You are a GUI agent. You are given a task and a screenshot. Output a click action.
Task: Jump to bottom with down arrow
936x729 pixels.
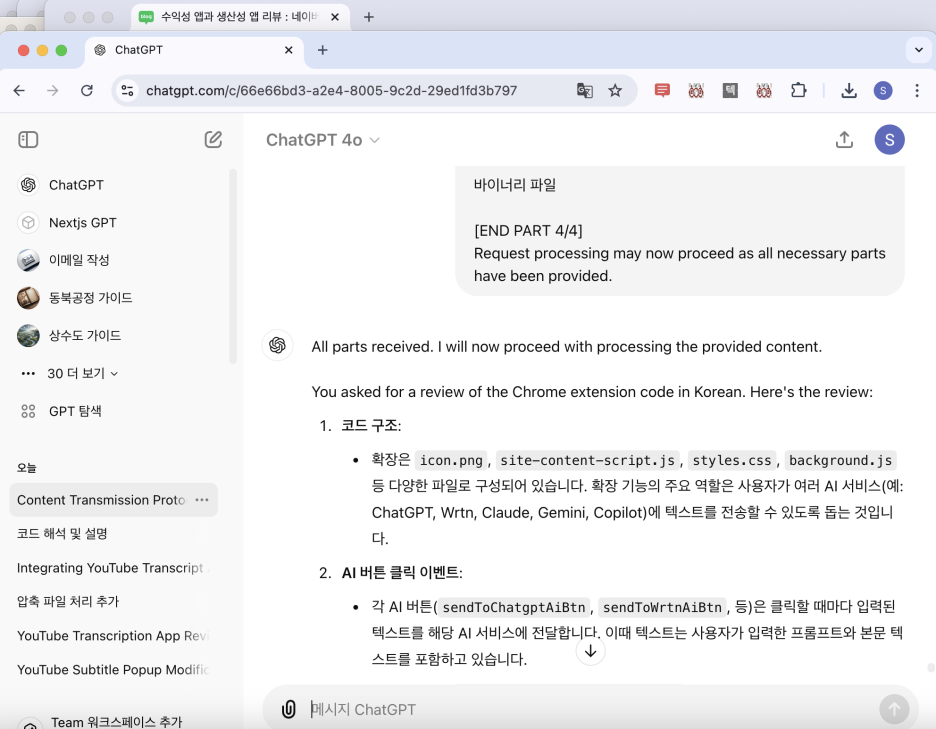point(590,651)
